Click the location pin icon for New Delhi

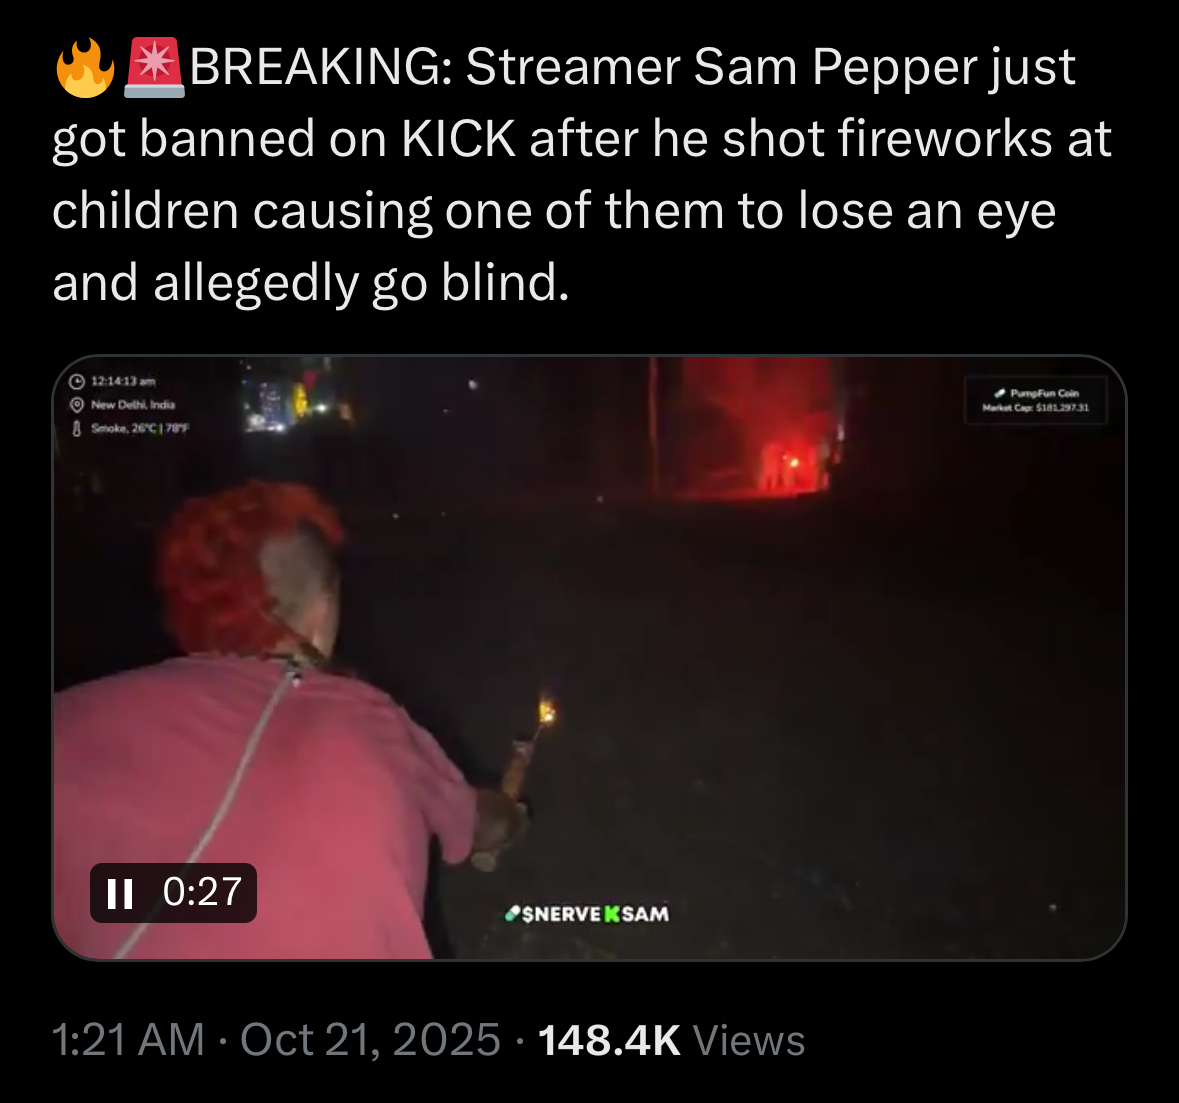76,405
